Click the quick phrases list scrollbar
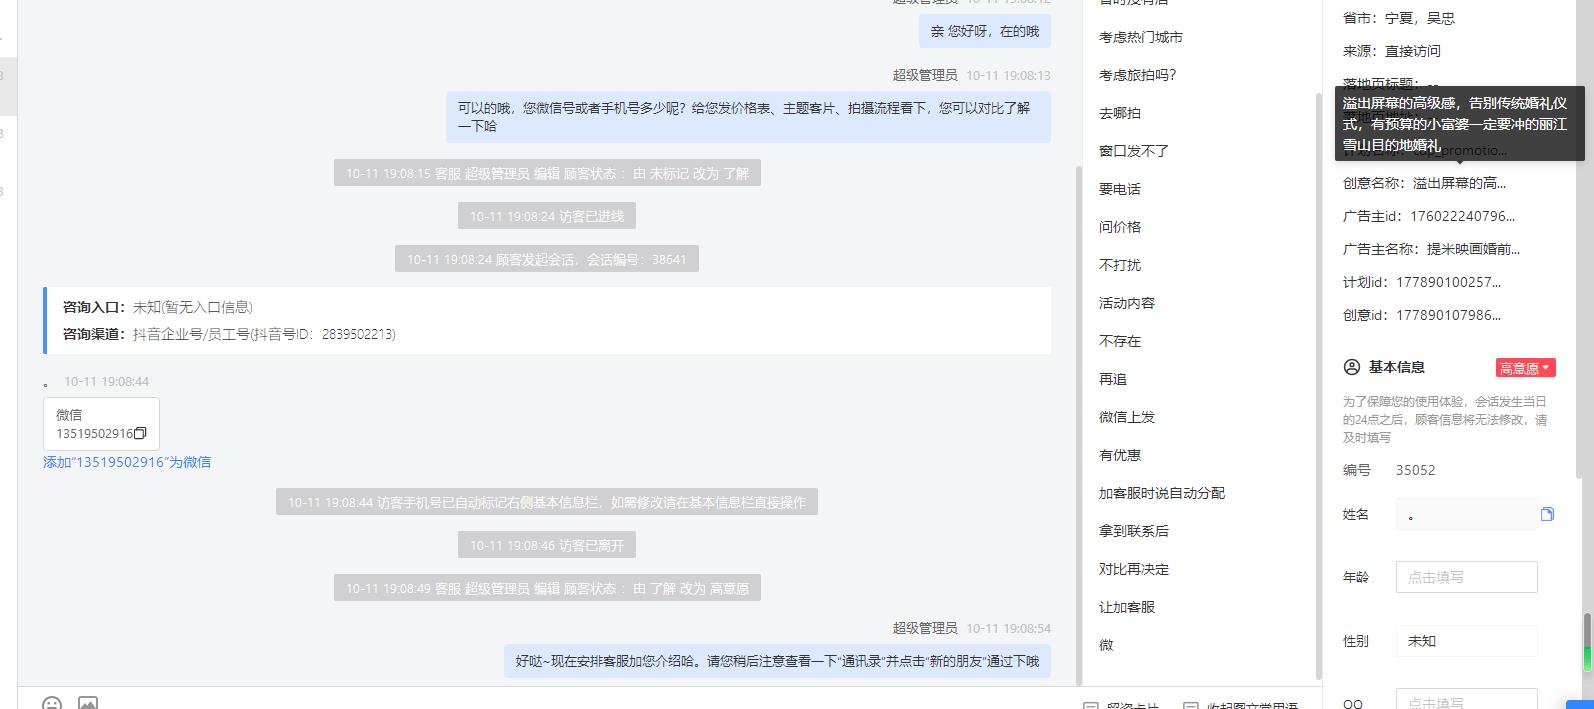1594x709 pixels. coord(1318,385)
